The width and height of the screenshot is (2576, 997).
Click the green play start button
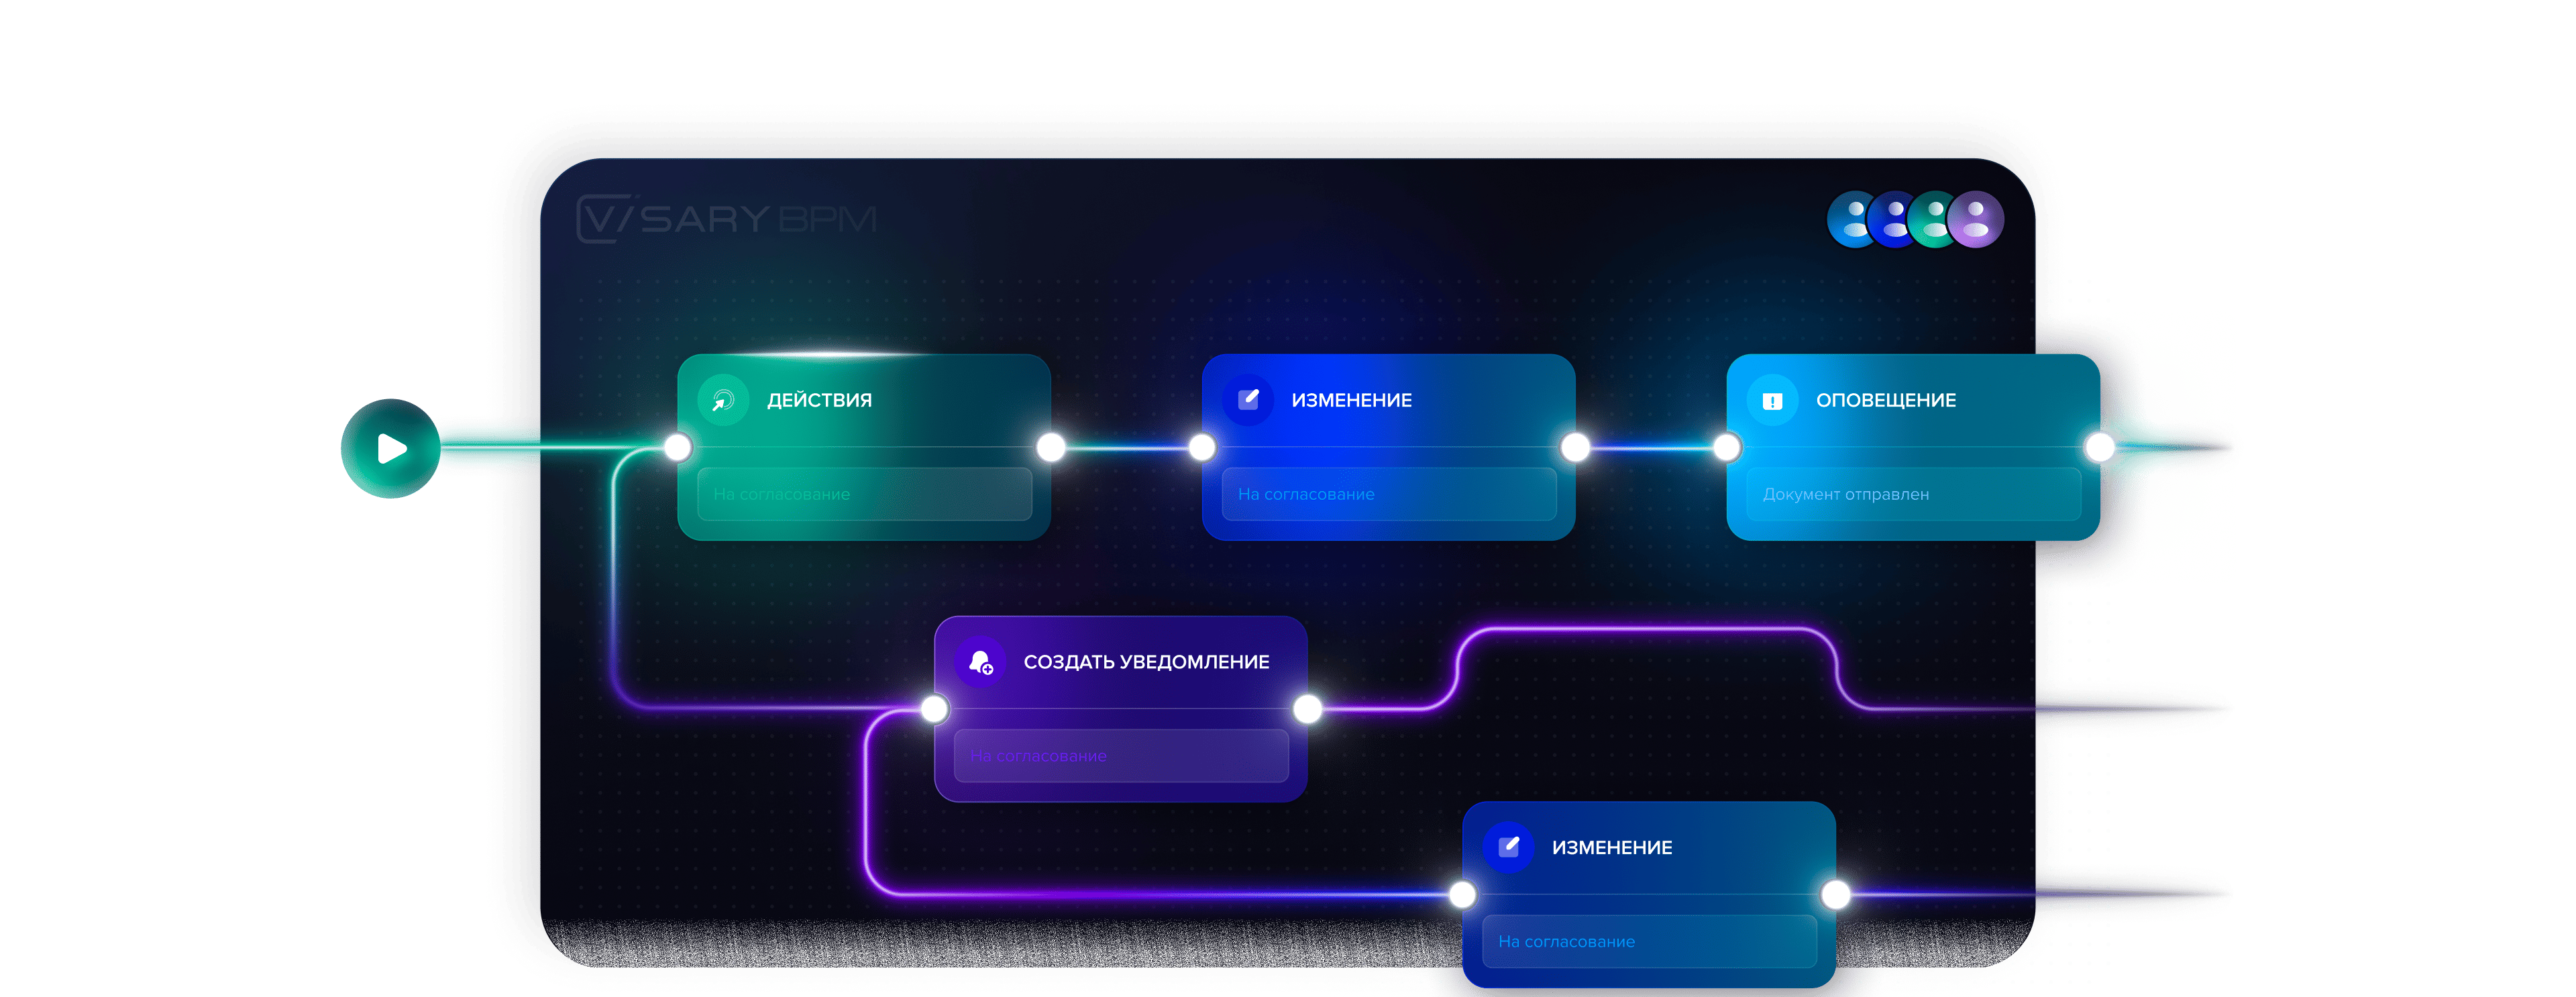[391, 449]
